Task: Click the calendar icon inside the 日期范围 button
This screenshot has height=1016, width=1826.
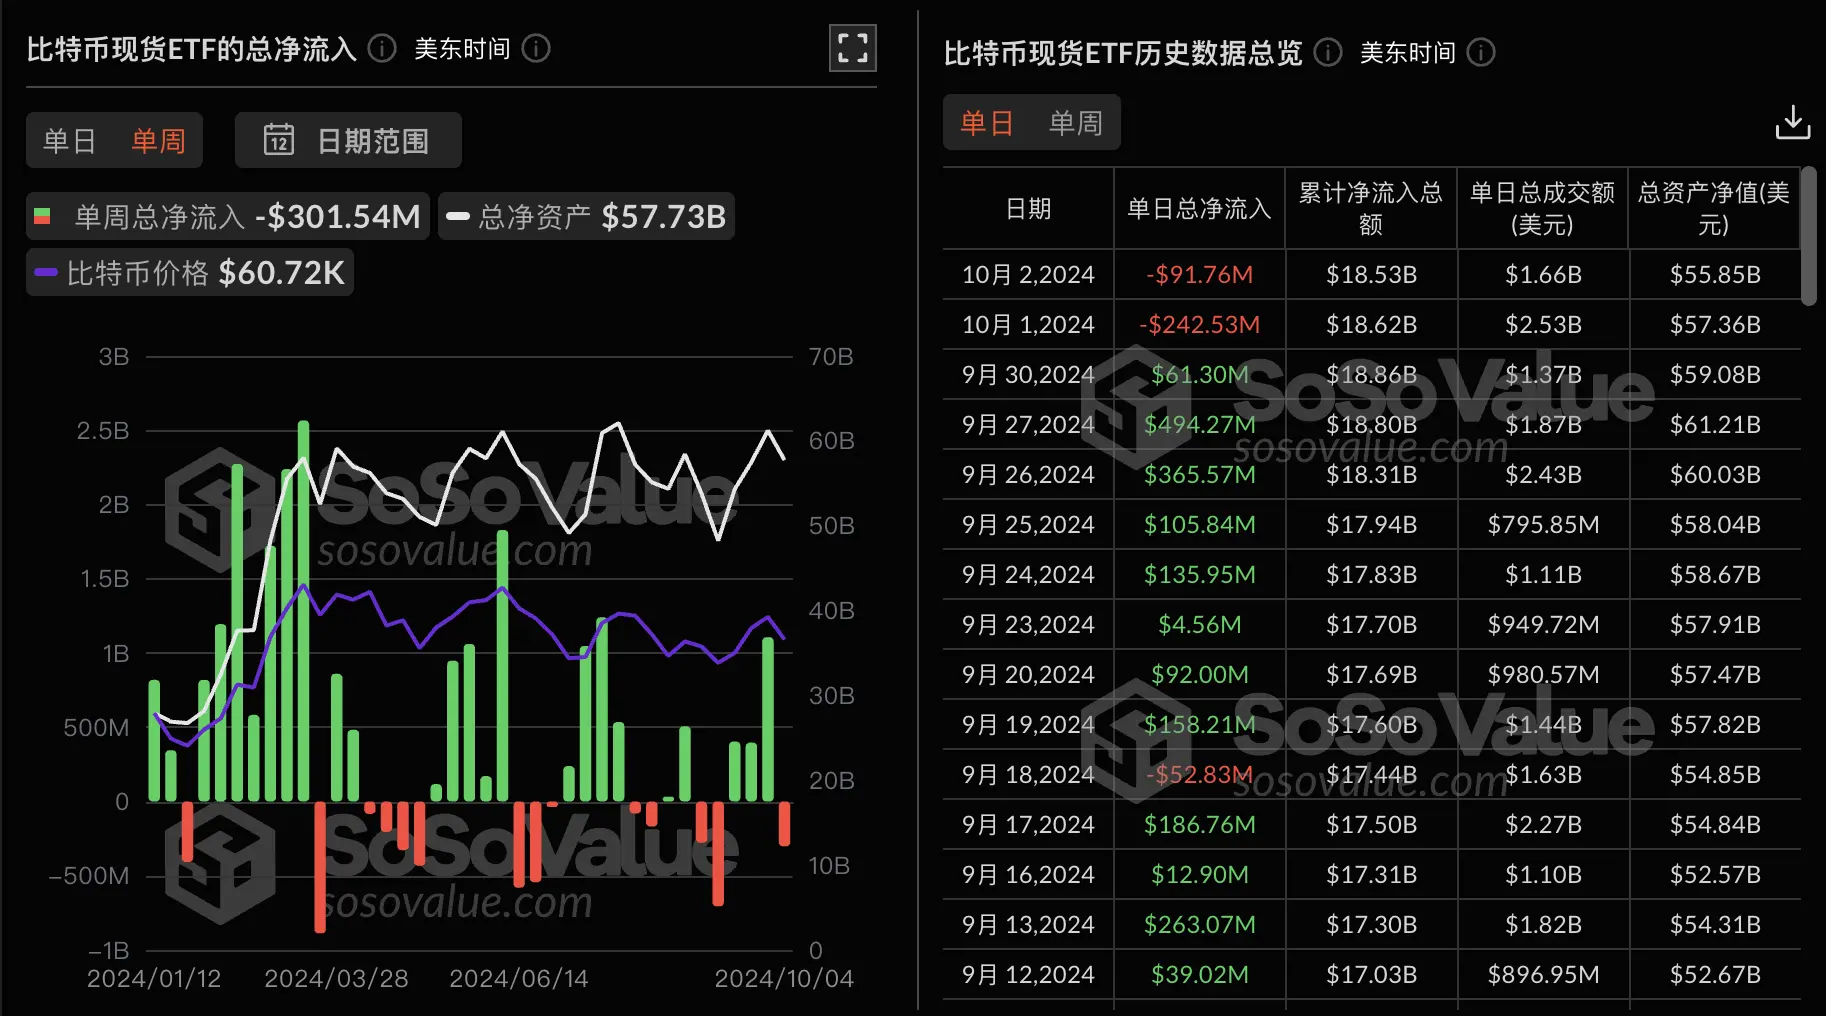Action: click(281, 140)
